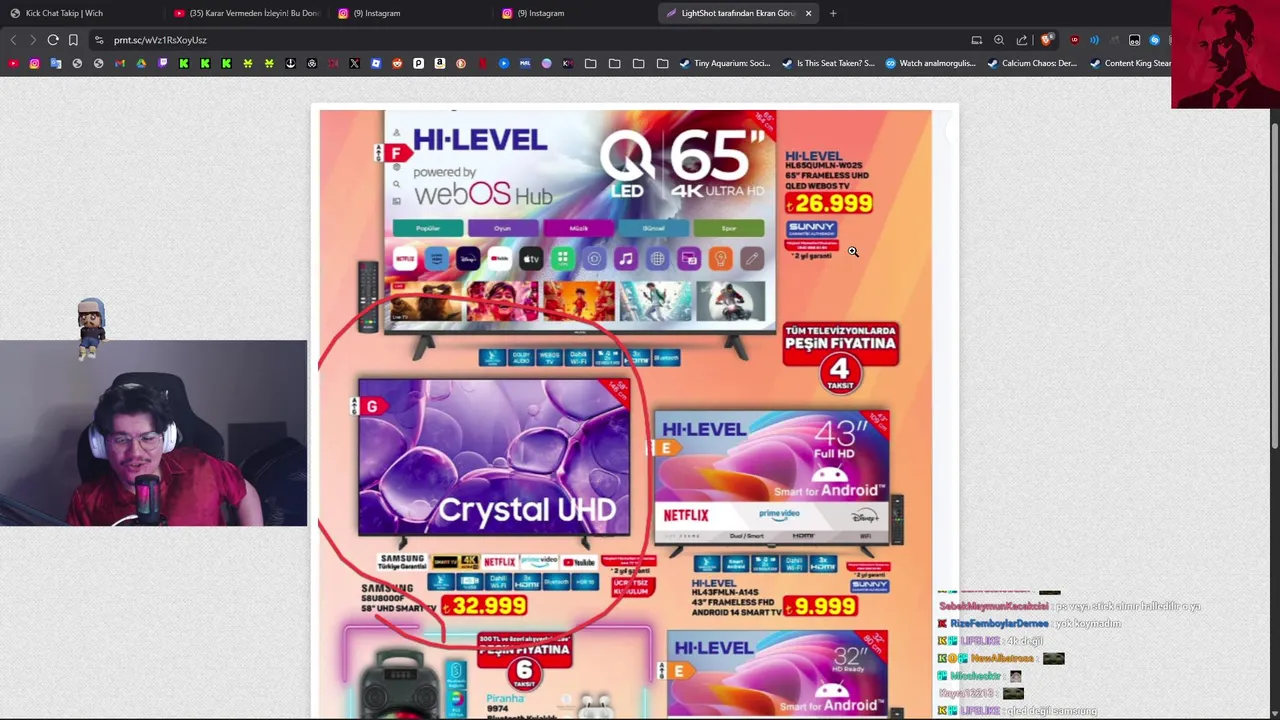
Task: Open the Shazam-style blue extension icon
Action: 1154,40
